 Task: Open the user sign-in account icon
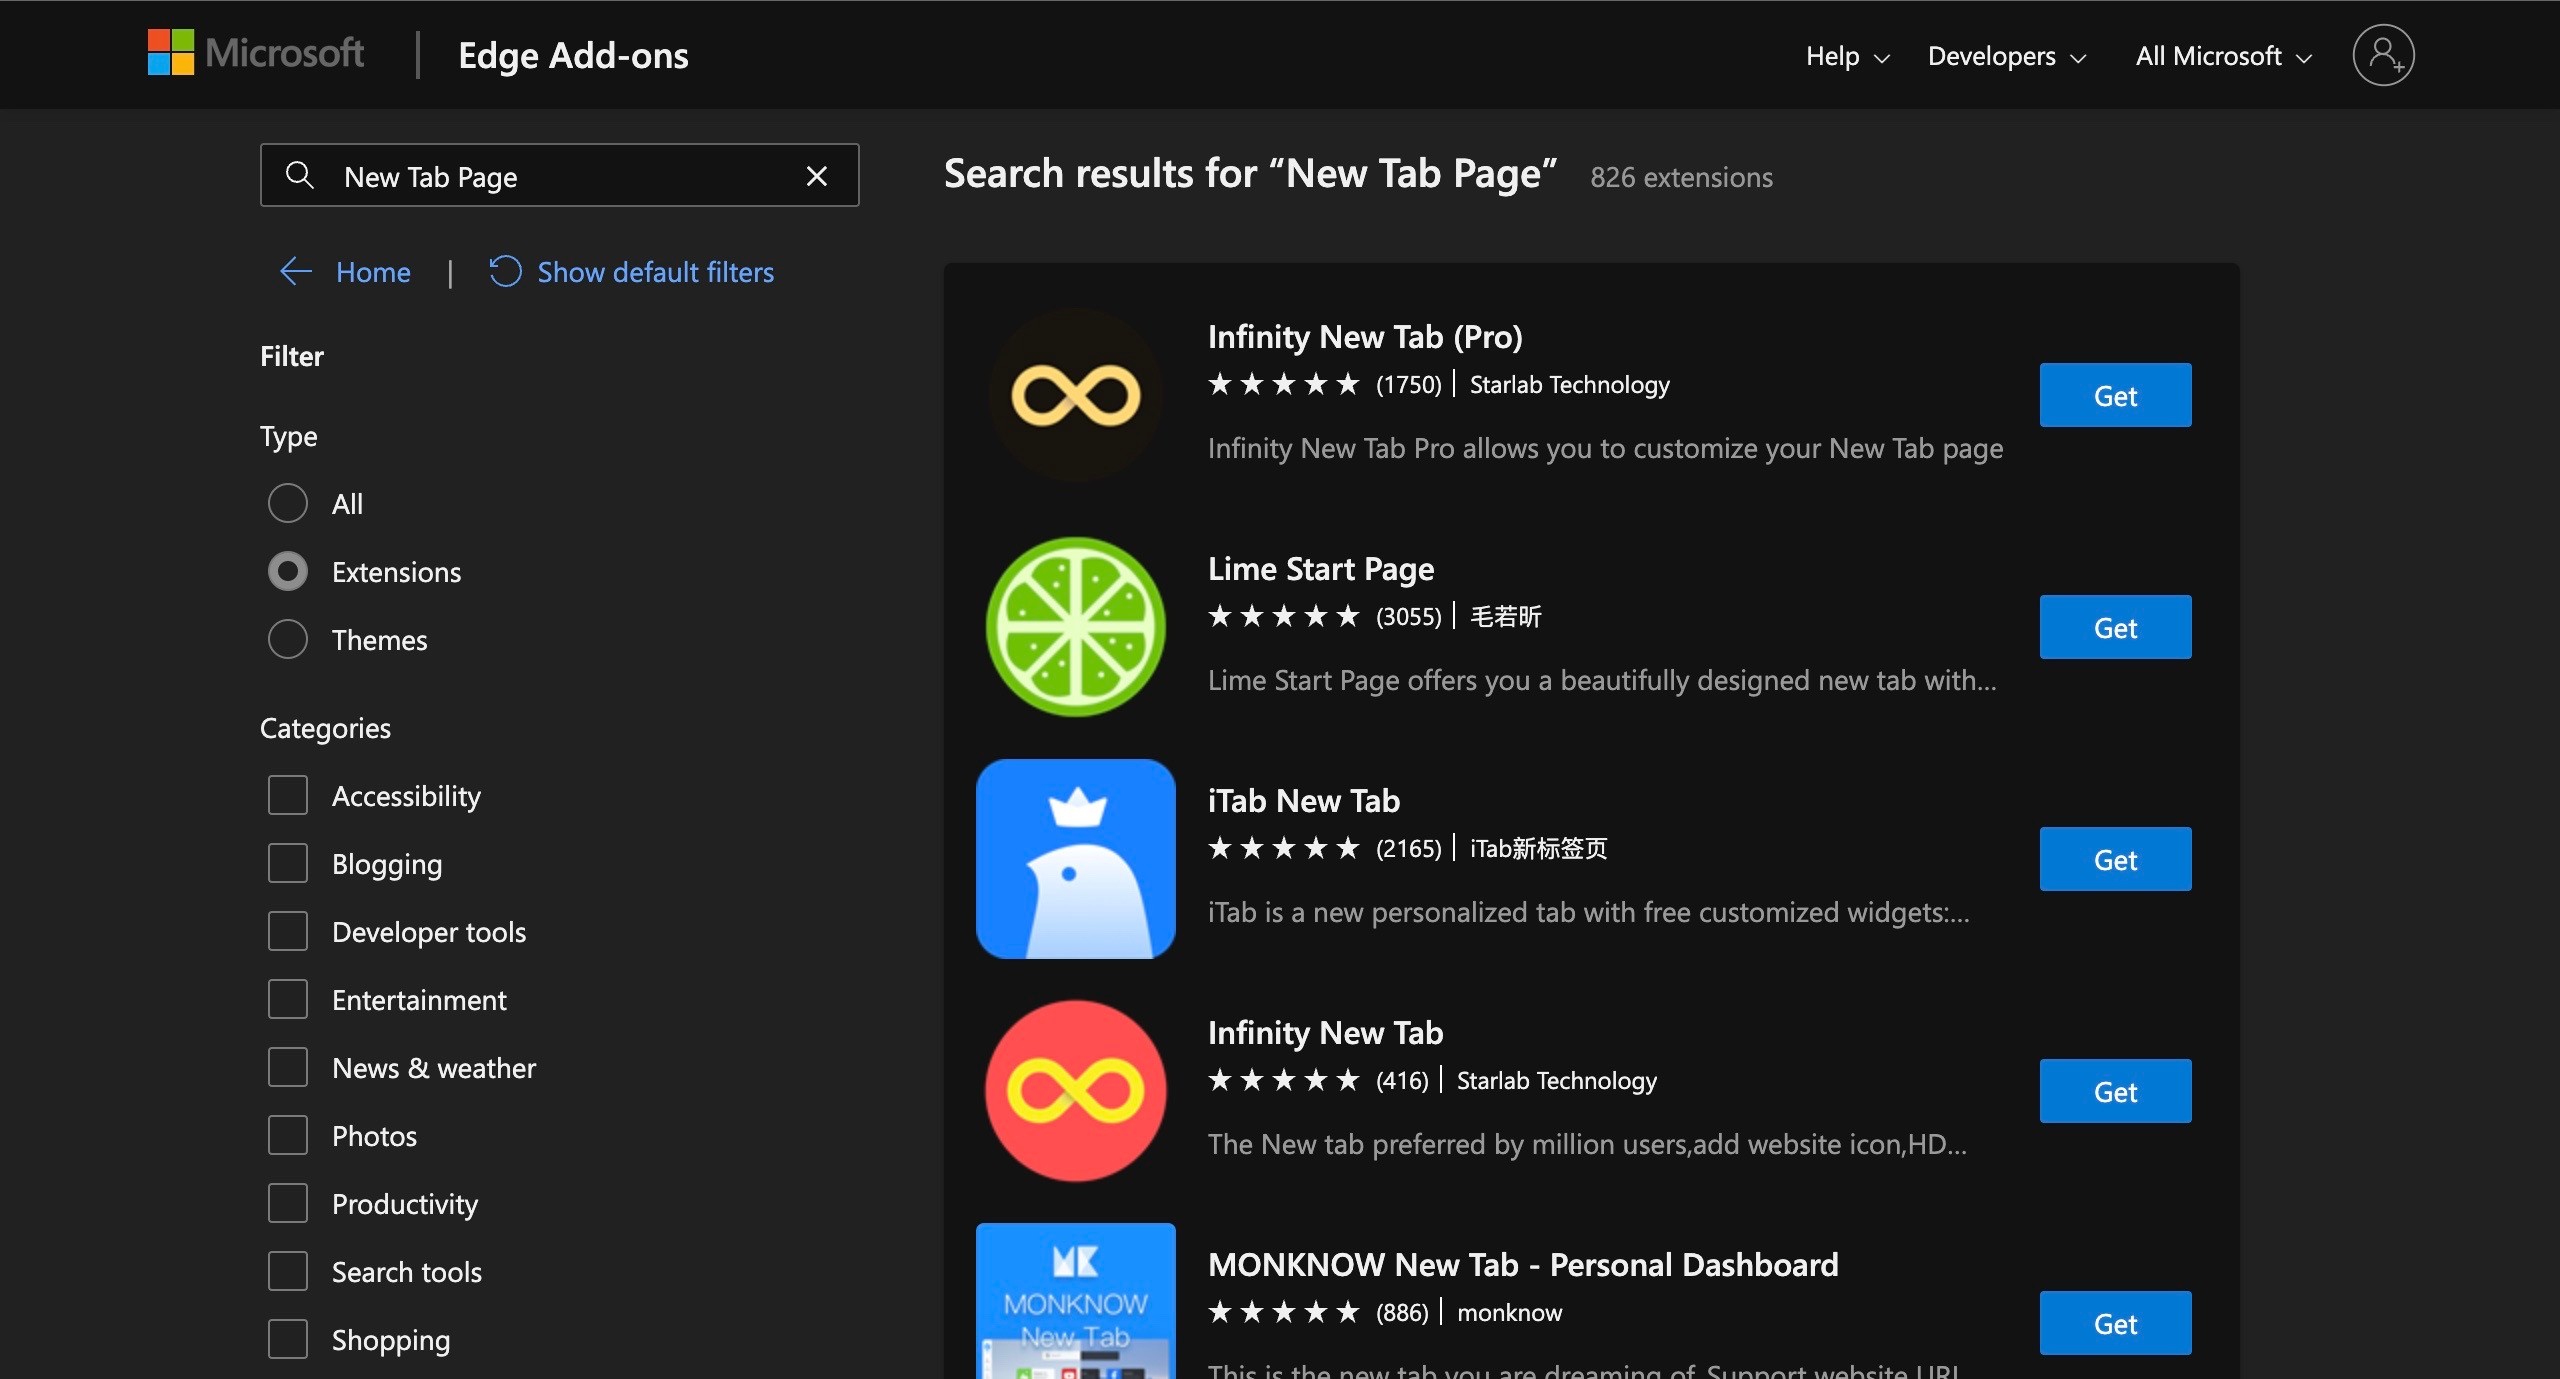click(x=2383, y=55)
